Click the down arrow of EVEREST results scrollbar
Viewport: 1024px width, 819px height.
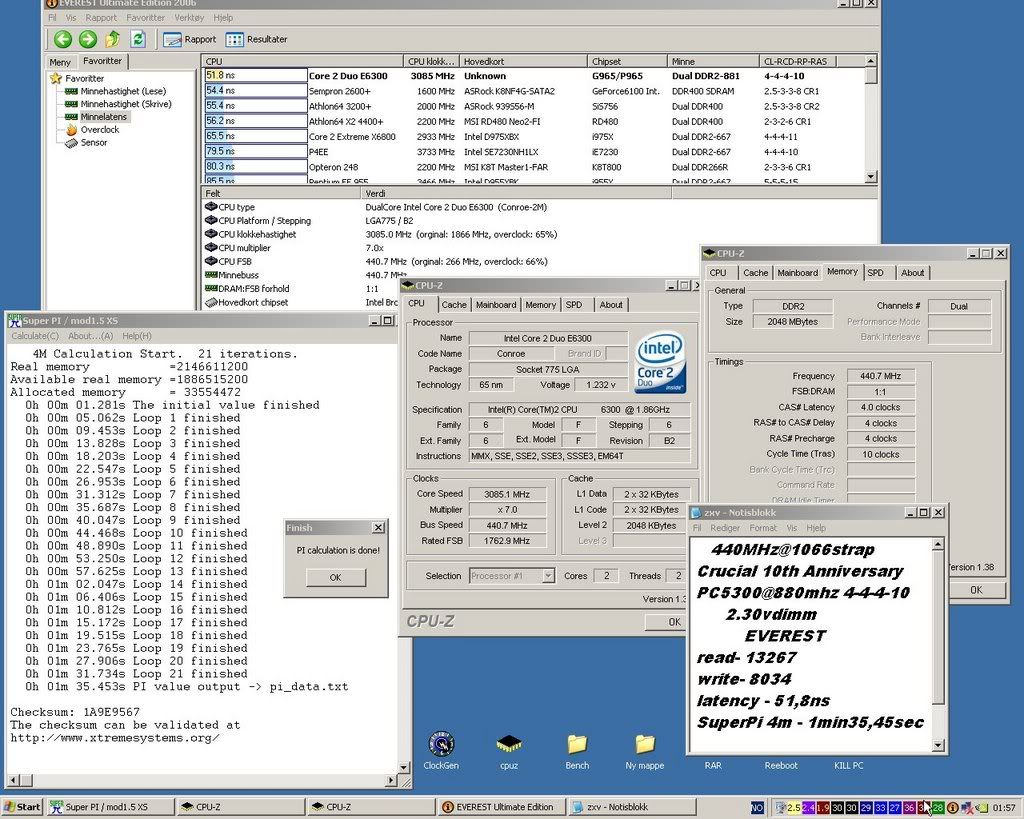pyautogui.click(x=871, y=177)
